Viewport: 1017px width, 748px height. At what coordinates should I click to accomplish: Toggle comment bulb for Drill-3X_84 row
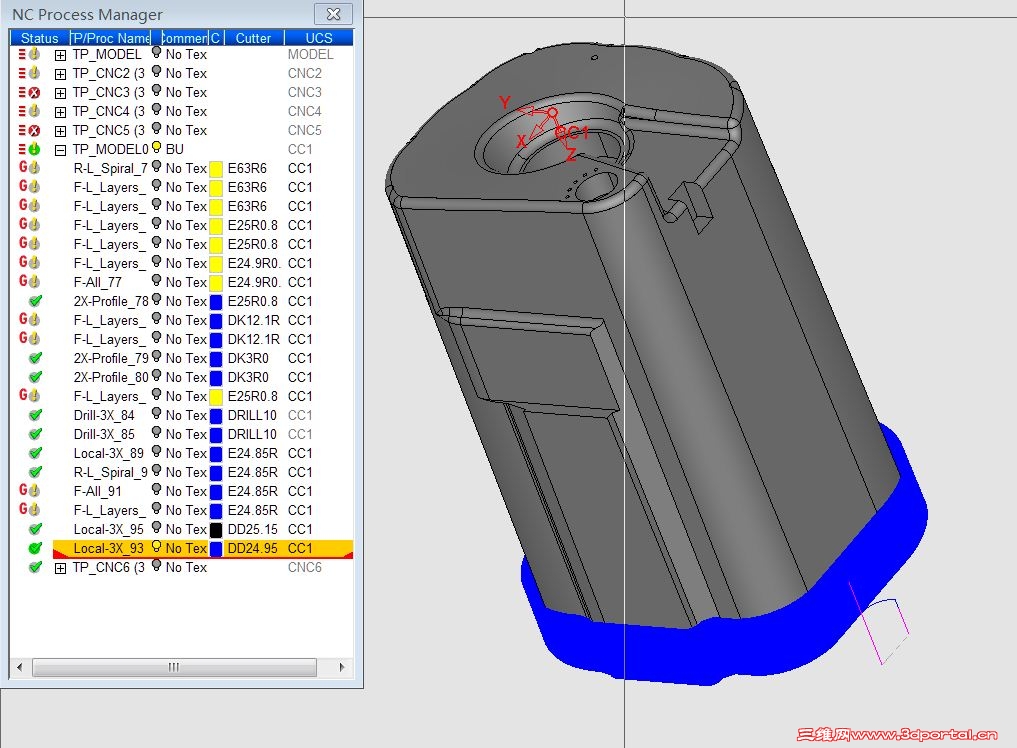point(156,413)
